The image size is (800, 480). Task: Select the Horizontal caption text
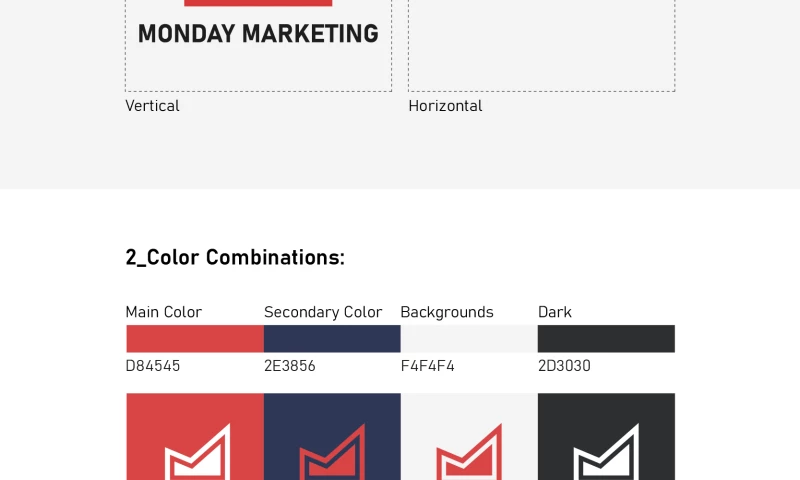[445, 106]
